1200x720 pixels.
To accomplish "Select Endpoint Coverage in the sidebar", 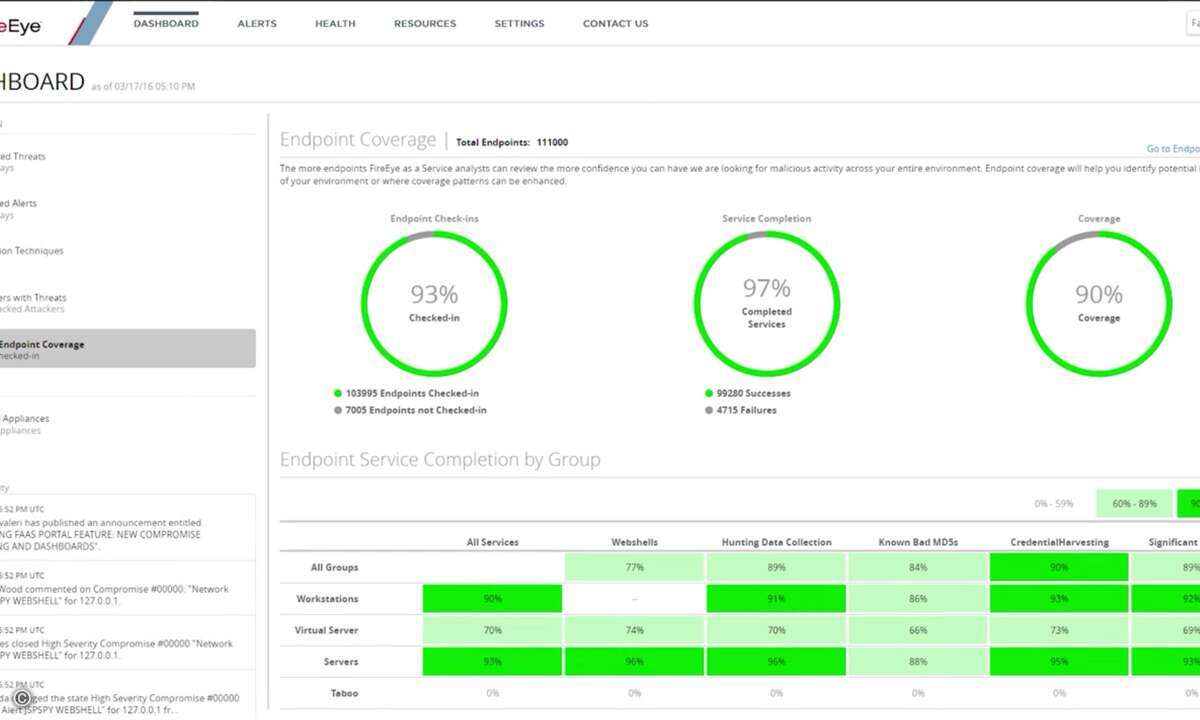I will coord(128,349).
